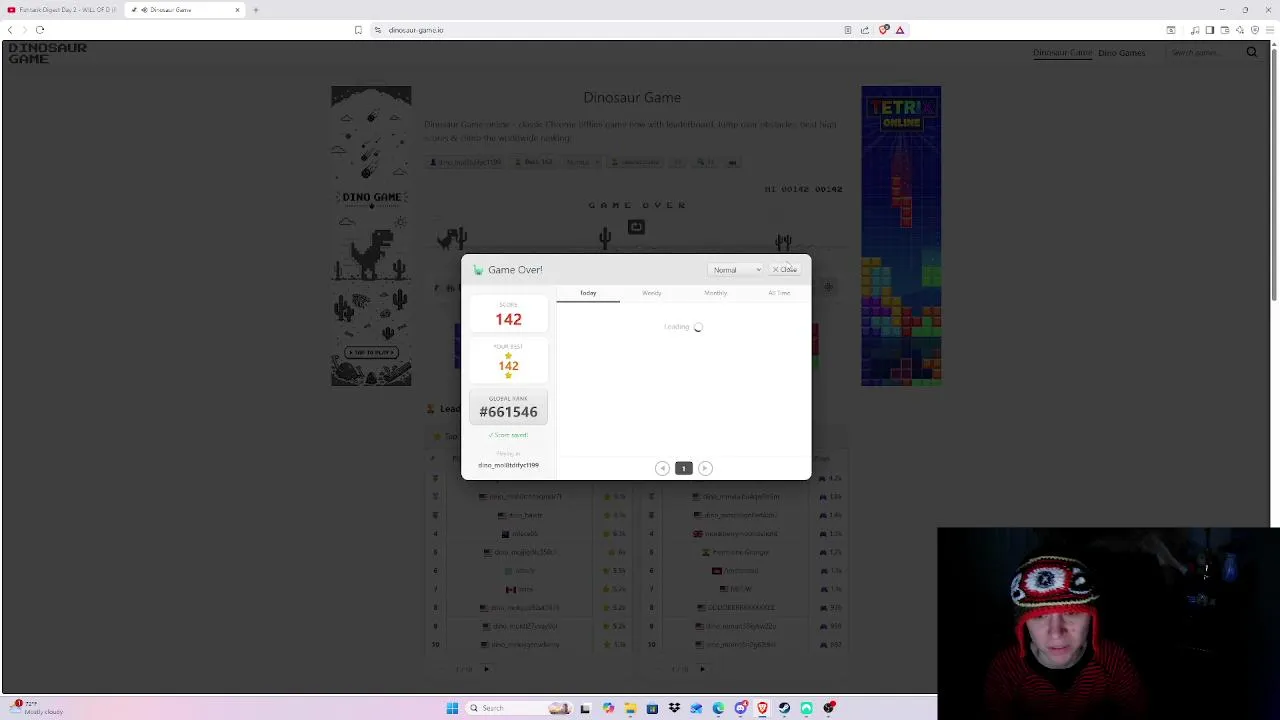This screenshot has width=1280, height=720.
Task: Open the browser hamburger menu
Action: click(1270, 30)
